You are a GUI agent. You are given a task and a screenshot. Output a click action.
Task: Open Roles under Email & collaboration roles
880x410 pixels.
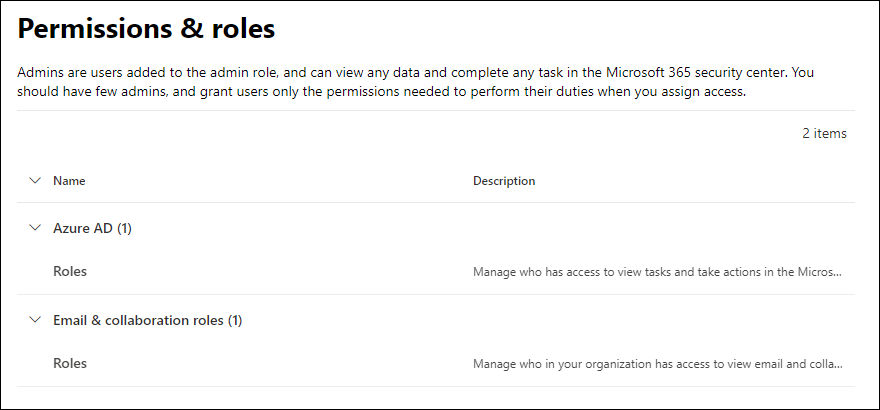pos(70,363)
